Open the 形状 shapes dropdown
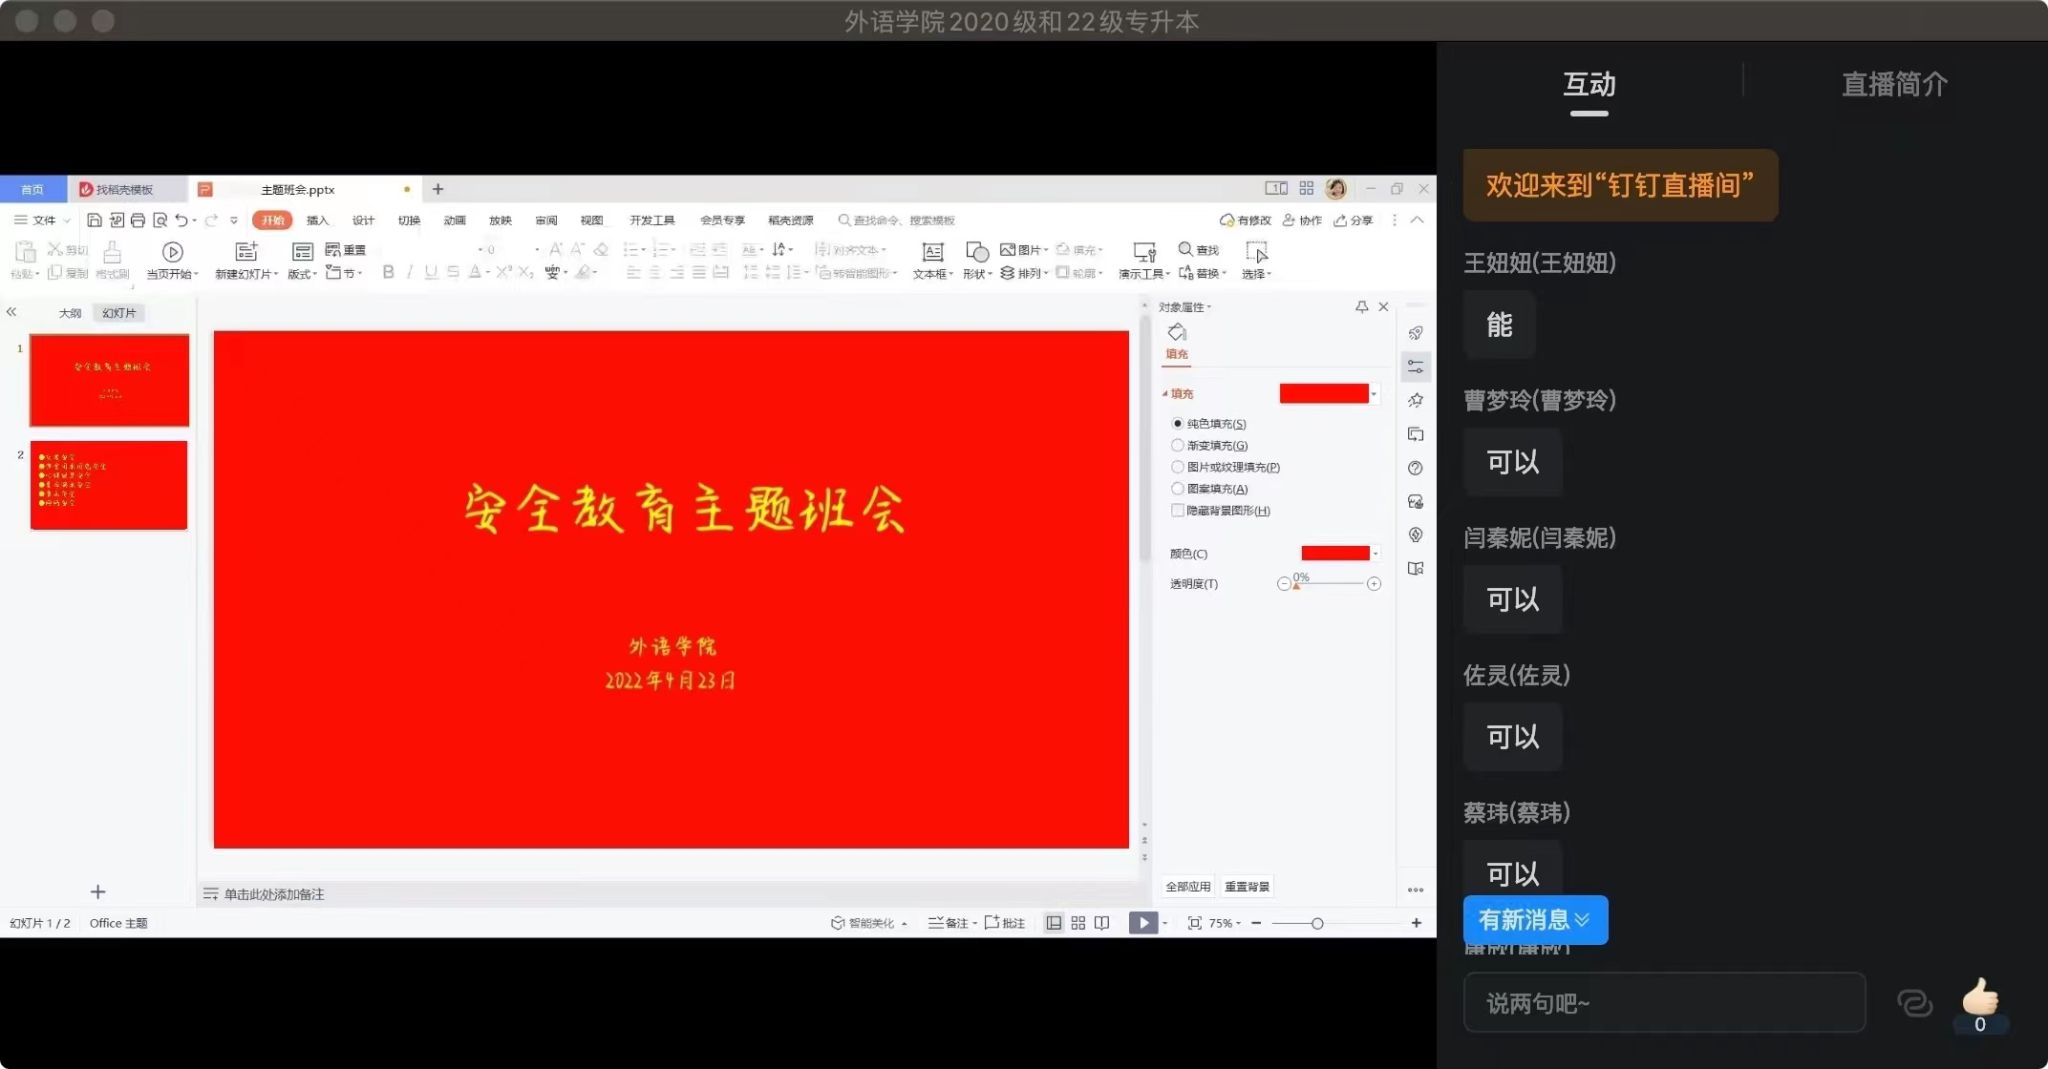 point(977,273)
